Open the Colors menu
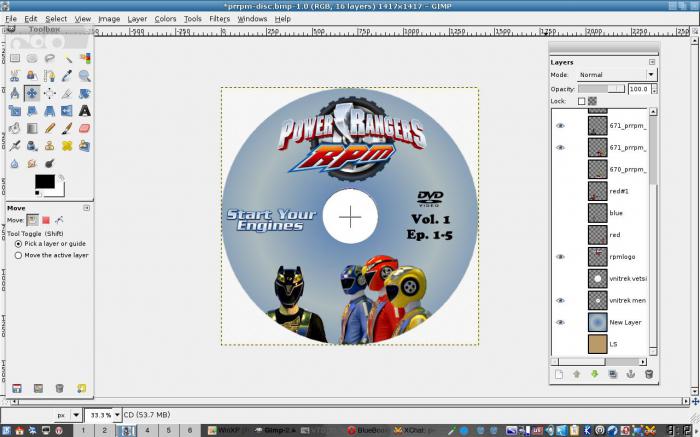The width and height of the screenshot is (700, 437). coord(165,19)
